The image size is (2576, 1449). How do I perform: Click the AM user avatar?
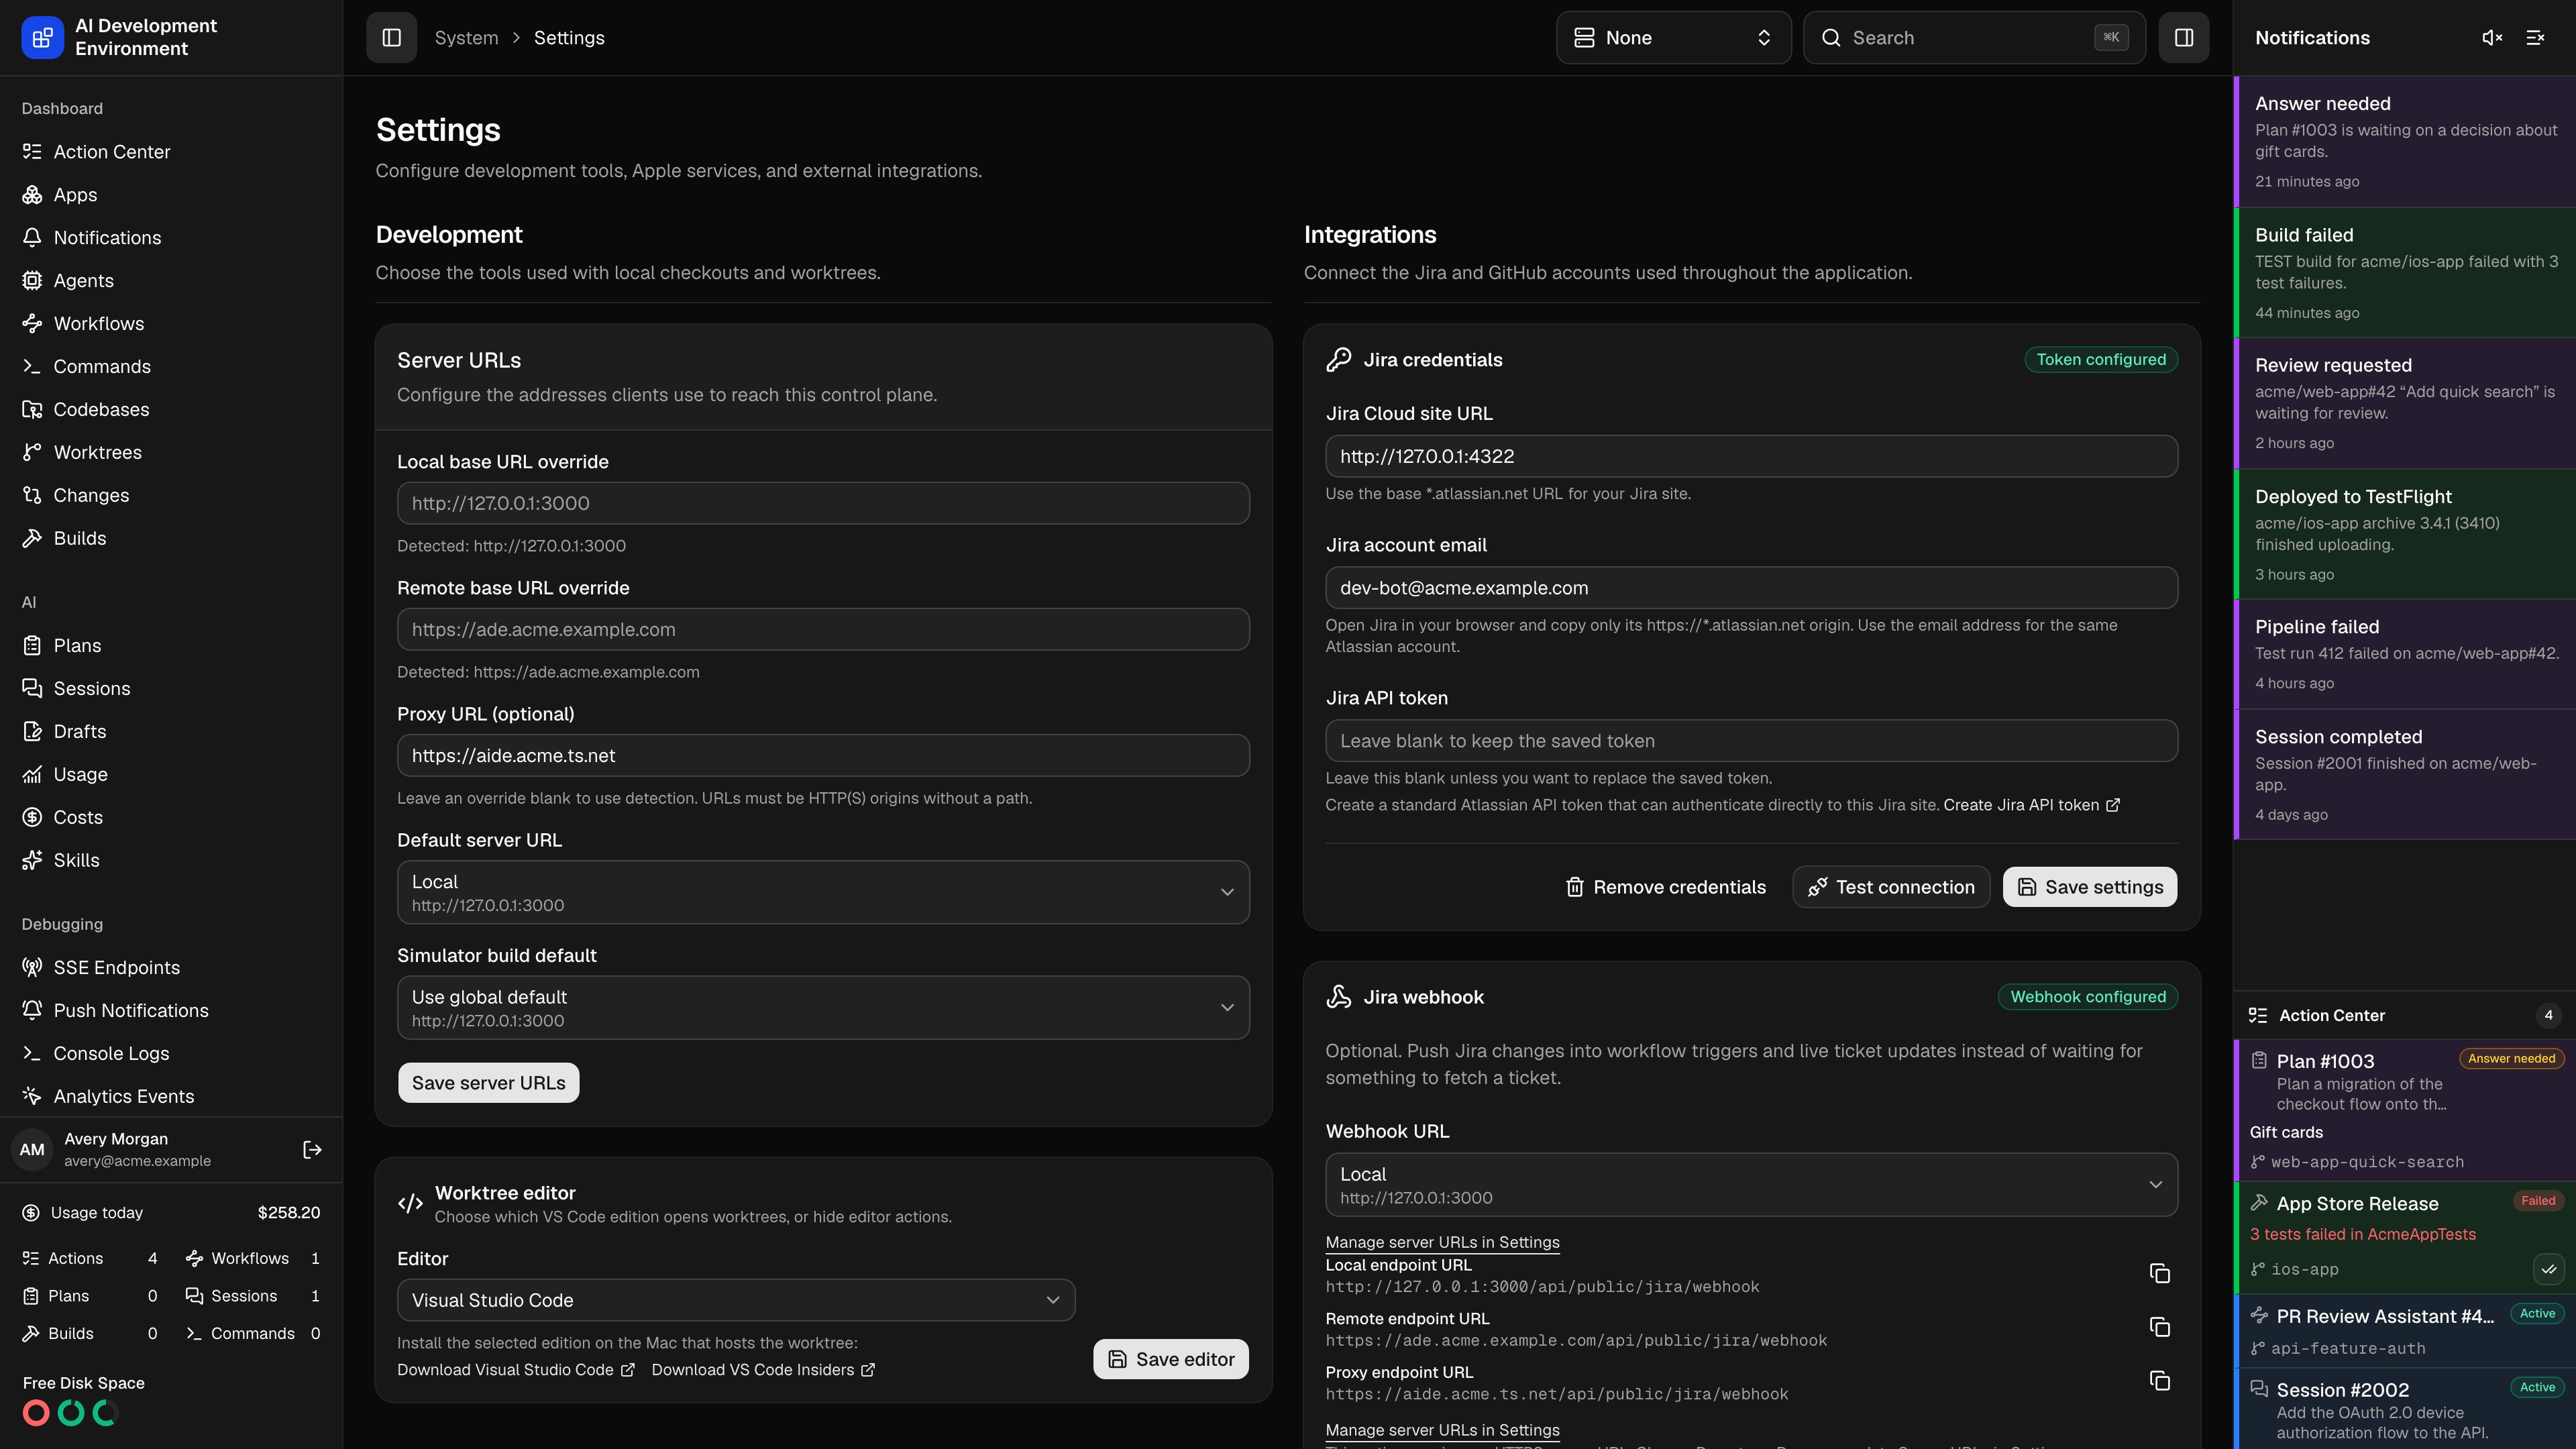click(32, 1150)
